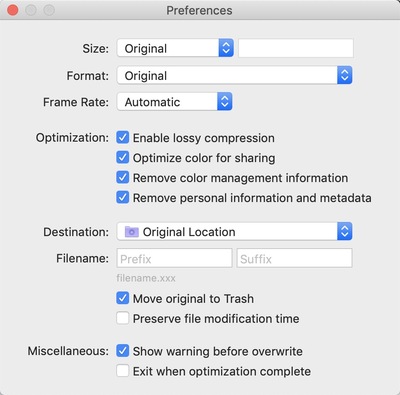The image size is (400, 395).
Task: Open the Size dropdown set to Original
Action: tap(175, 48)
